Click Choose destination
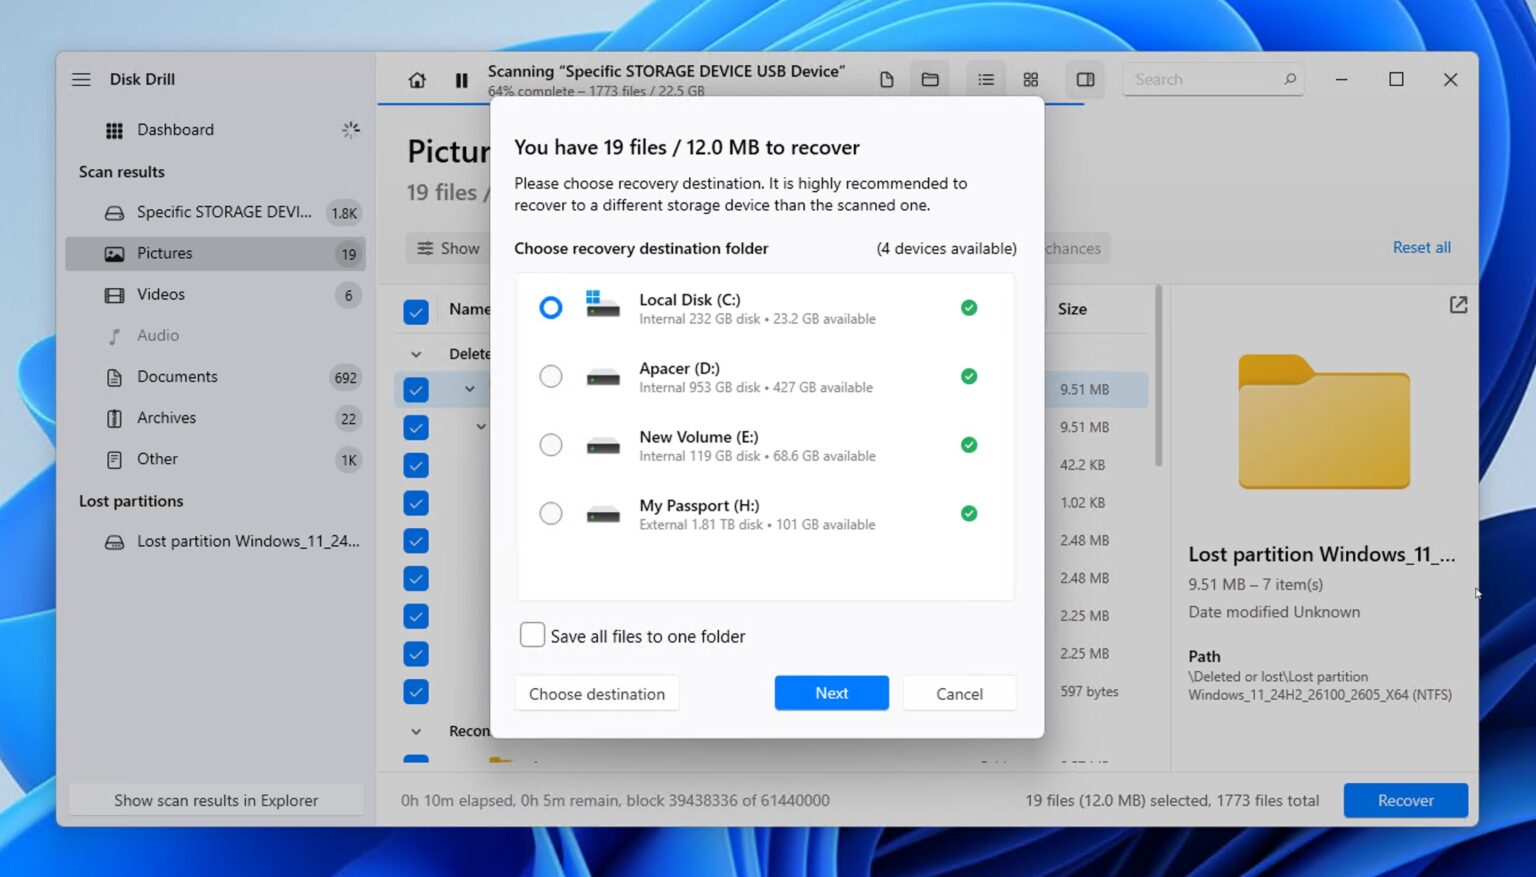 (596, 692)
